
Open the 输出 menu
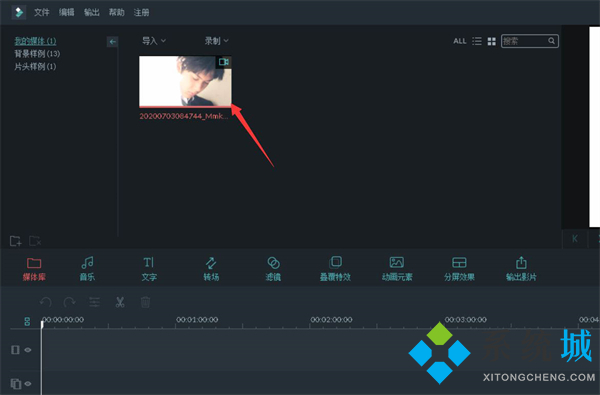click(91, 12)
